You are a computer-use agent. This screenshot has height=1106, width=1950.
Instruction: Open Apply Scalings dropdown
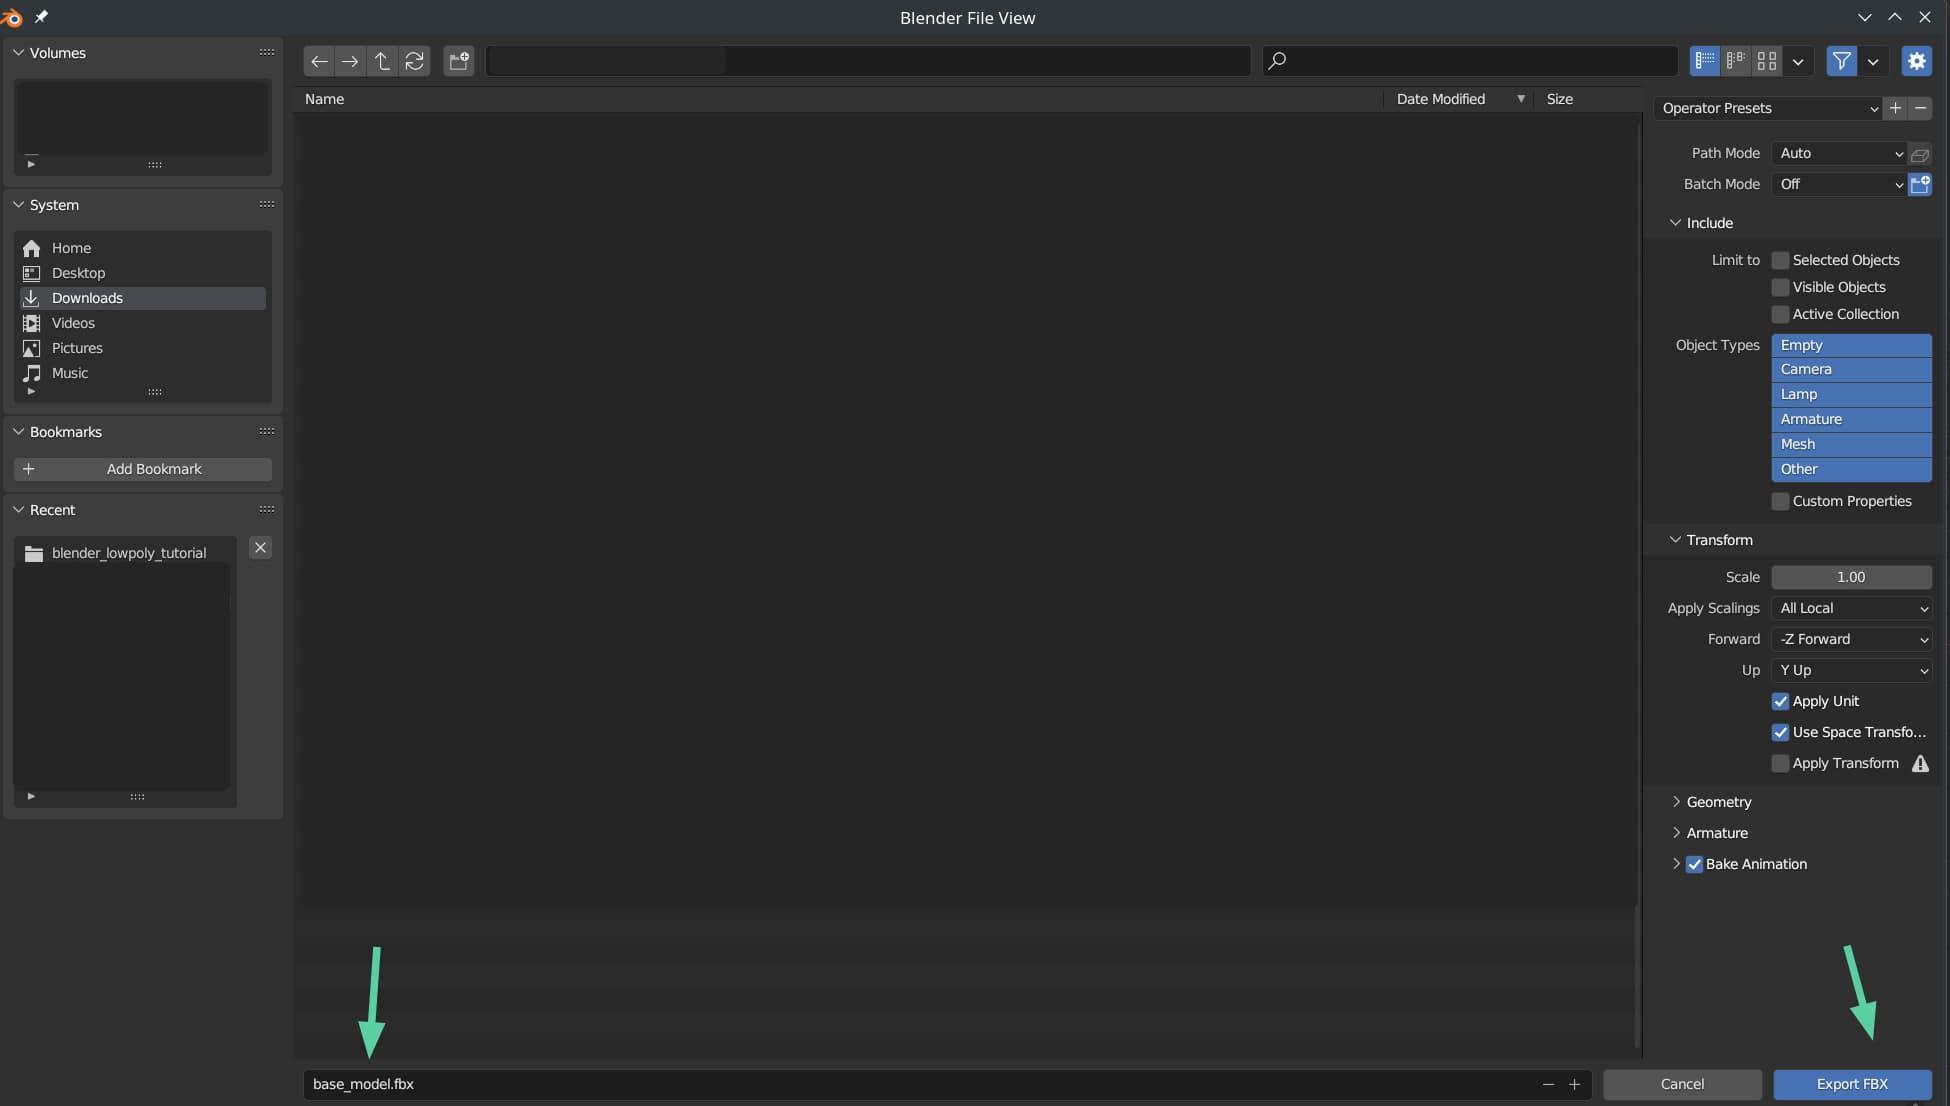pyautogui.click(x=1851, y=608)
